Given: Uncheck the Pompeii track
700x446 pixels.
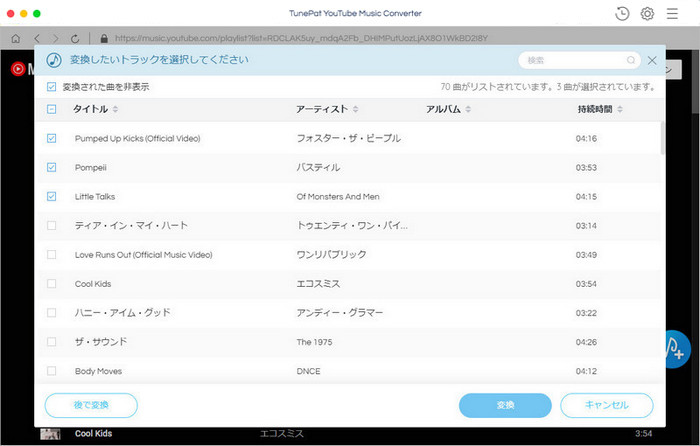Looking at the screenshot, I should coord(51,167).
